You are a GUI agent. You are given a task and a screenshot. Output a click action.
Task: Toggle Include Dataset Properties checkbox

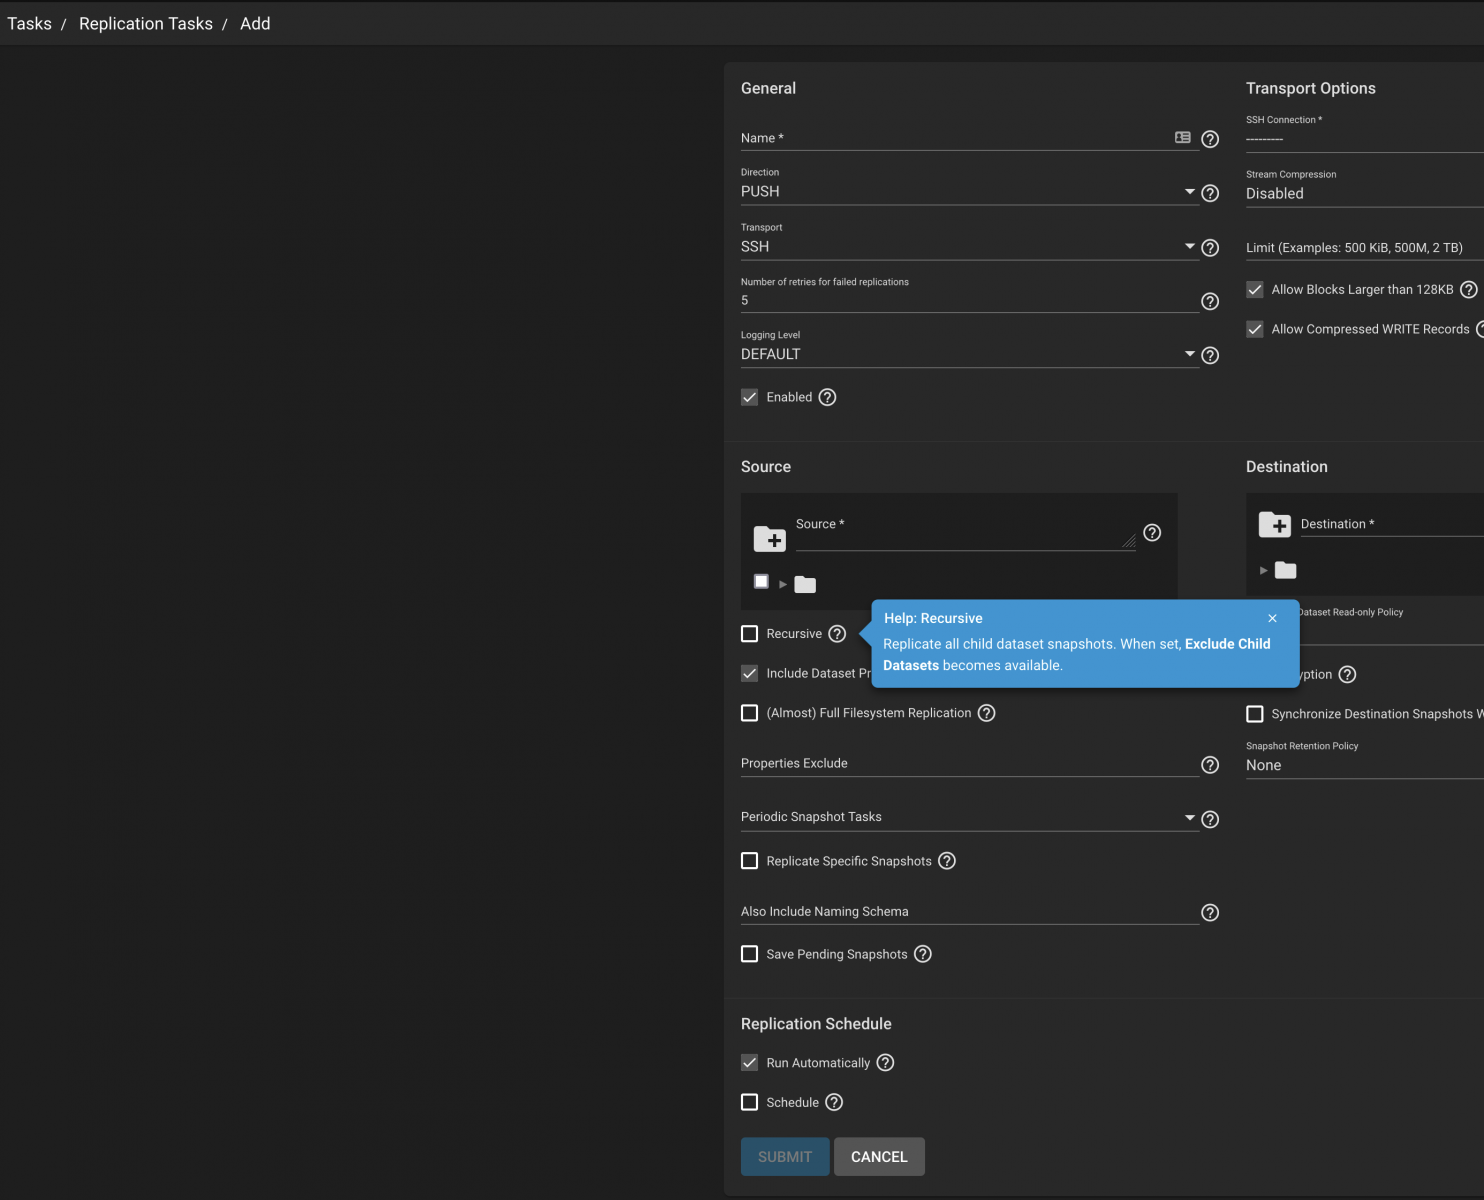tap(750, 673)
